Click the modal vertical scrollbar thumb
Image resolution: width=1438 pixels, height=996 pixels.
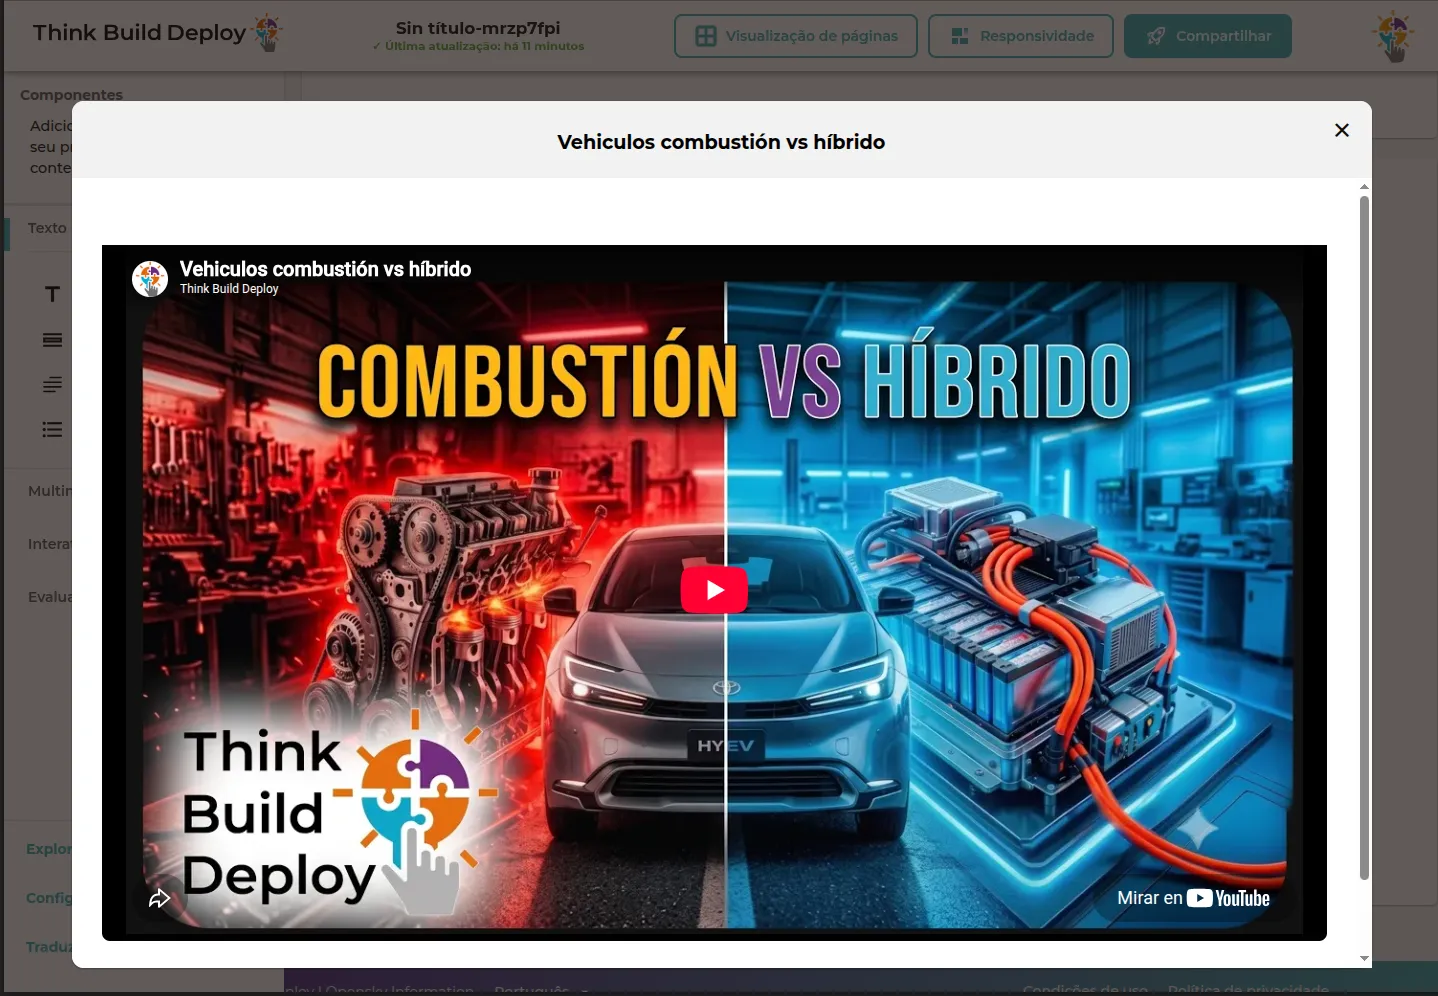[1364, 538]
